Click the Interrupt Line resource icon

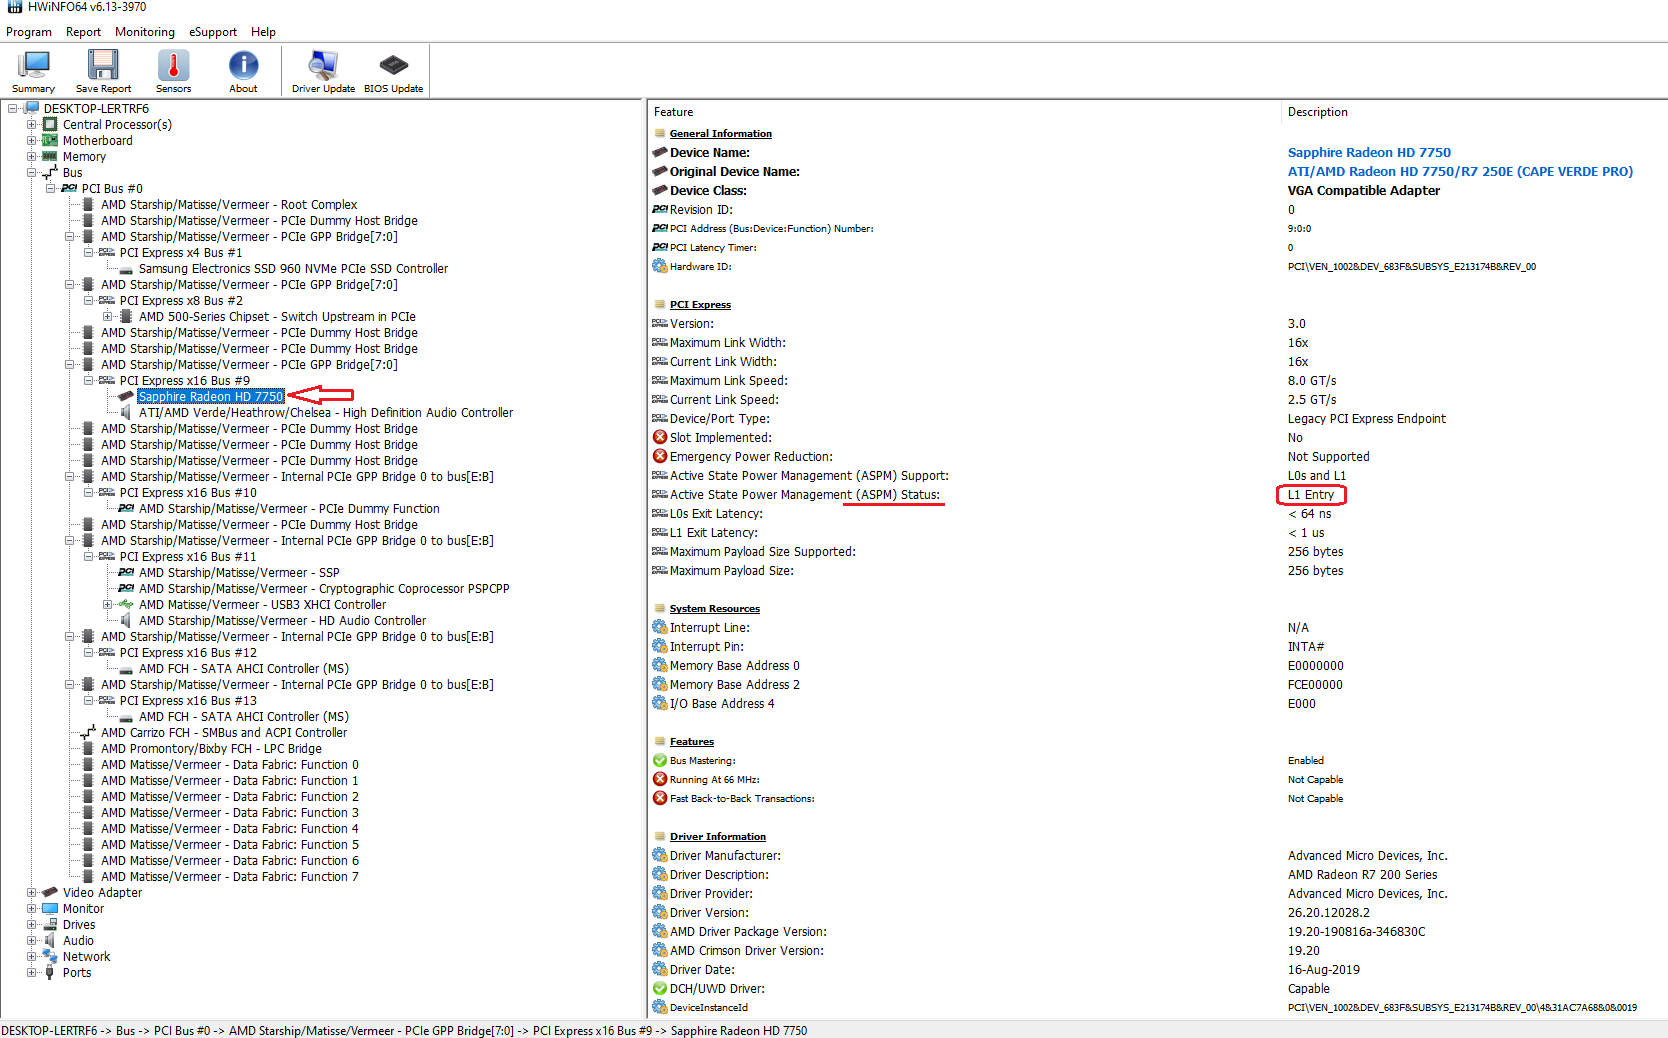pos(660,628)
